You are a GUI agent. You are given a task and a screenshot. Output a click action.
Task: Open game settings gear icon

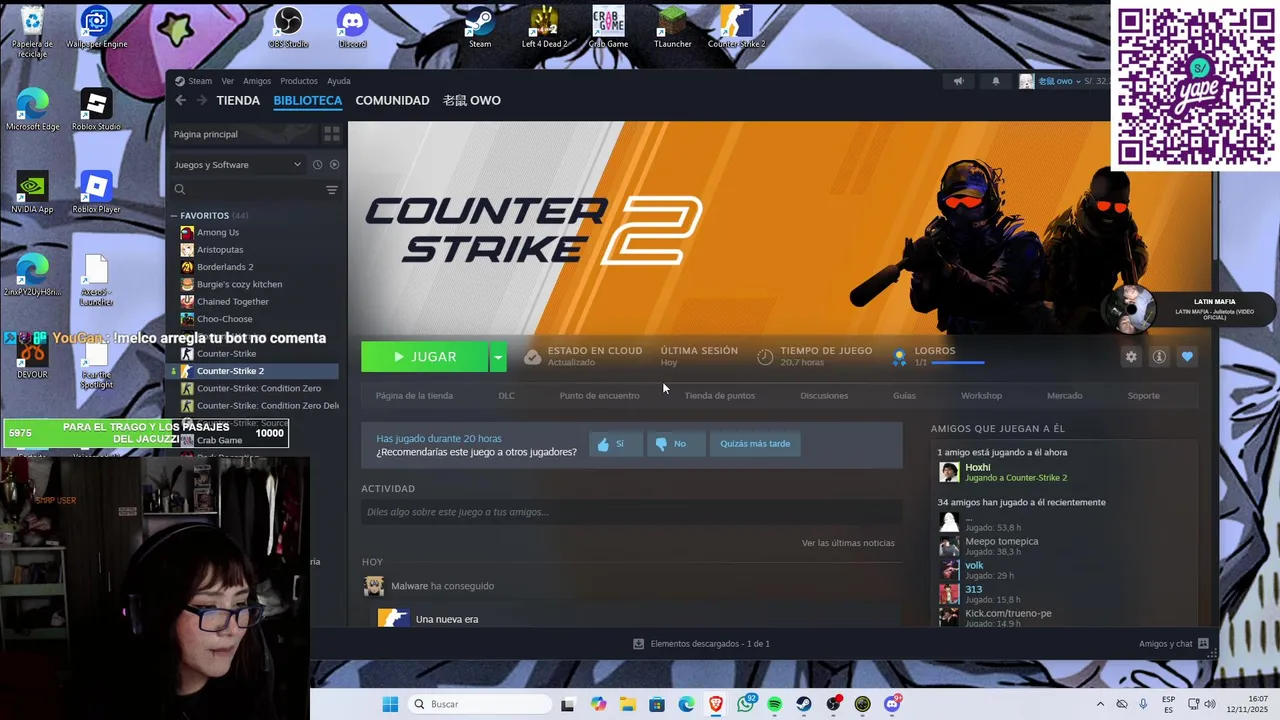(1131, 357)
